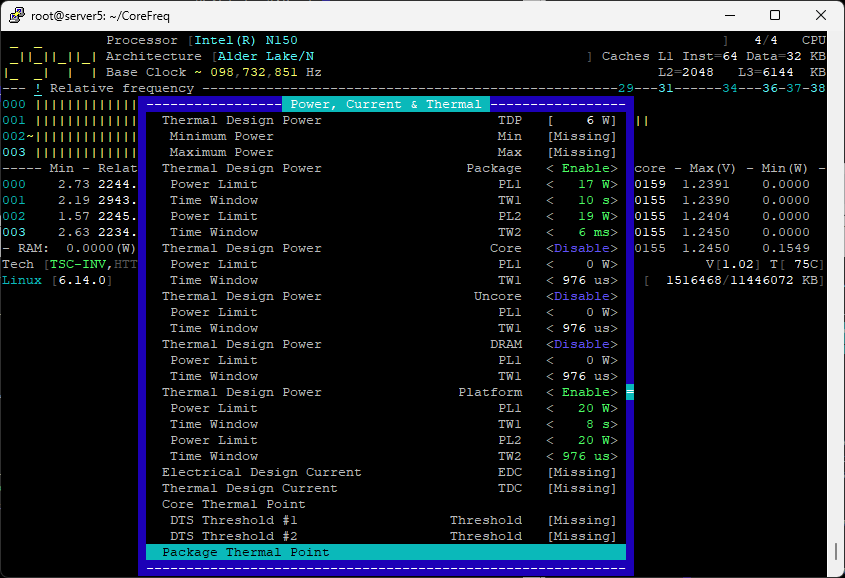Viewport: 845px width, 578px height.
Task: Close the PuTTY terminal window
Action: tap(820, 15)
